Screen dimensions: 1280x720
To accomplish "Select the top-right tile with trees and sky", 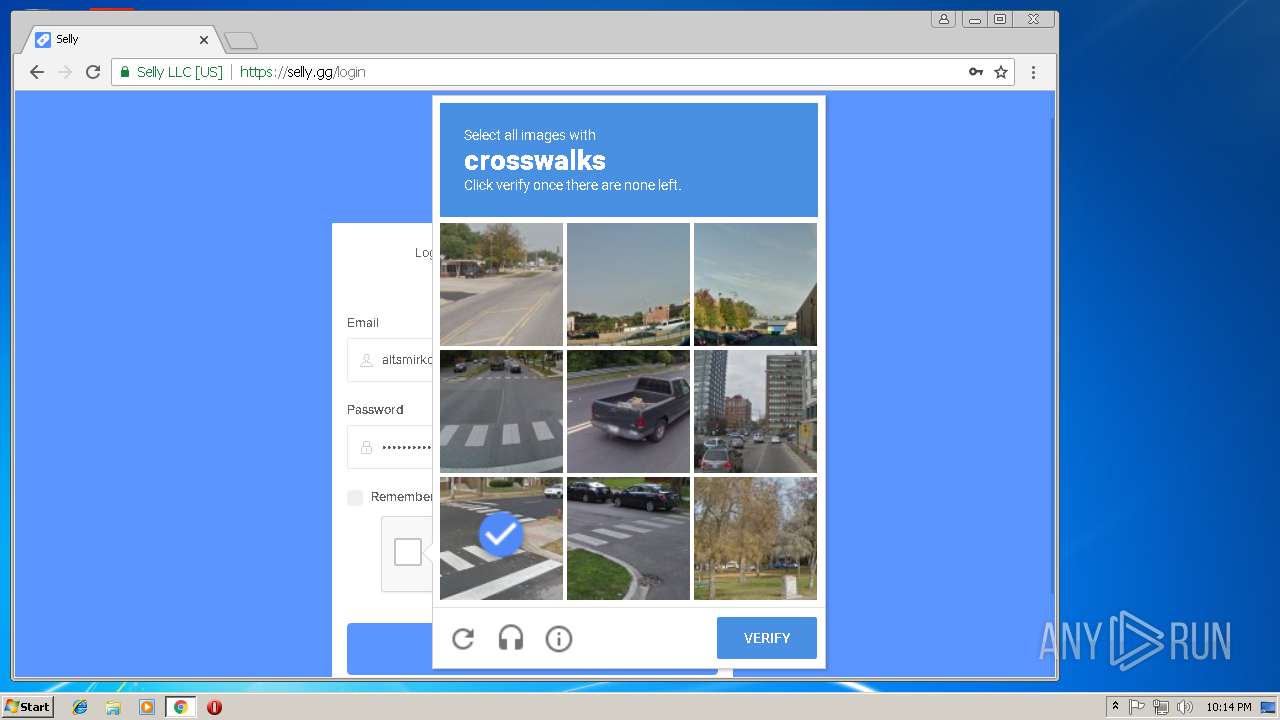I will (755, 284).
